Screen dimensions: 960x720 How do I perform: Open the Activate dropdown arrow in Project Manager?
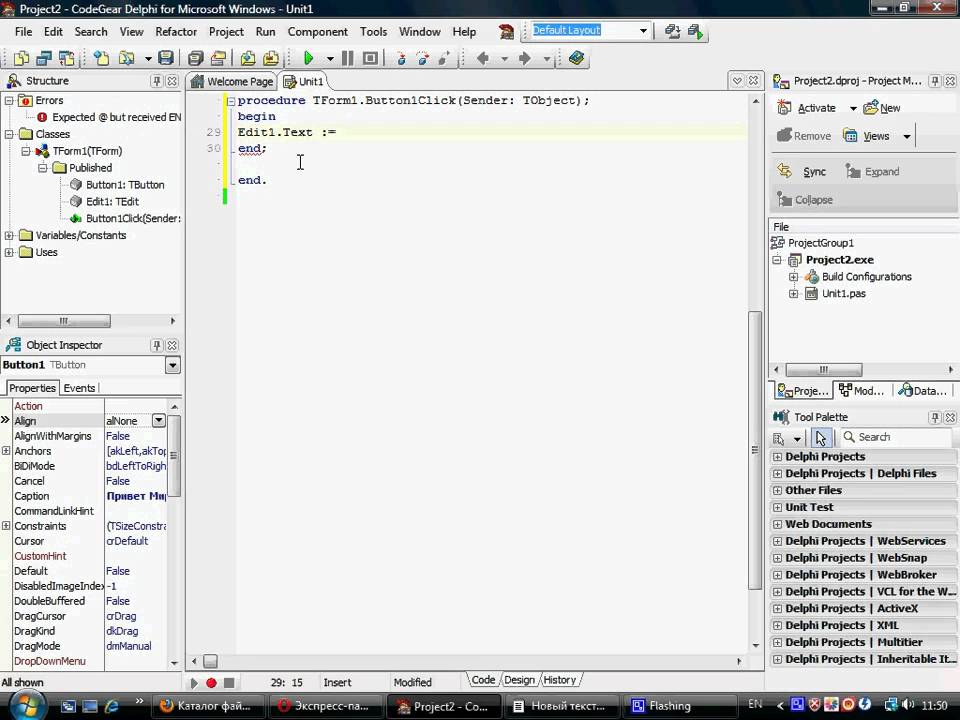click(x=853, y=108)
